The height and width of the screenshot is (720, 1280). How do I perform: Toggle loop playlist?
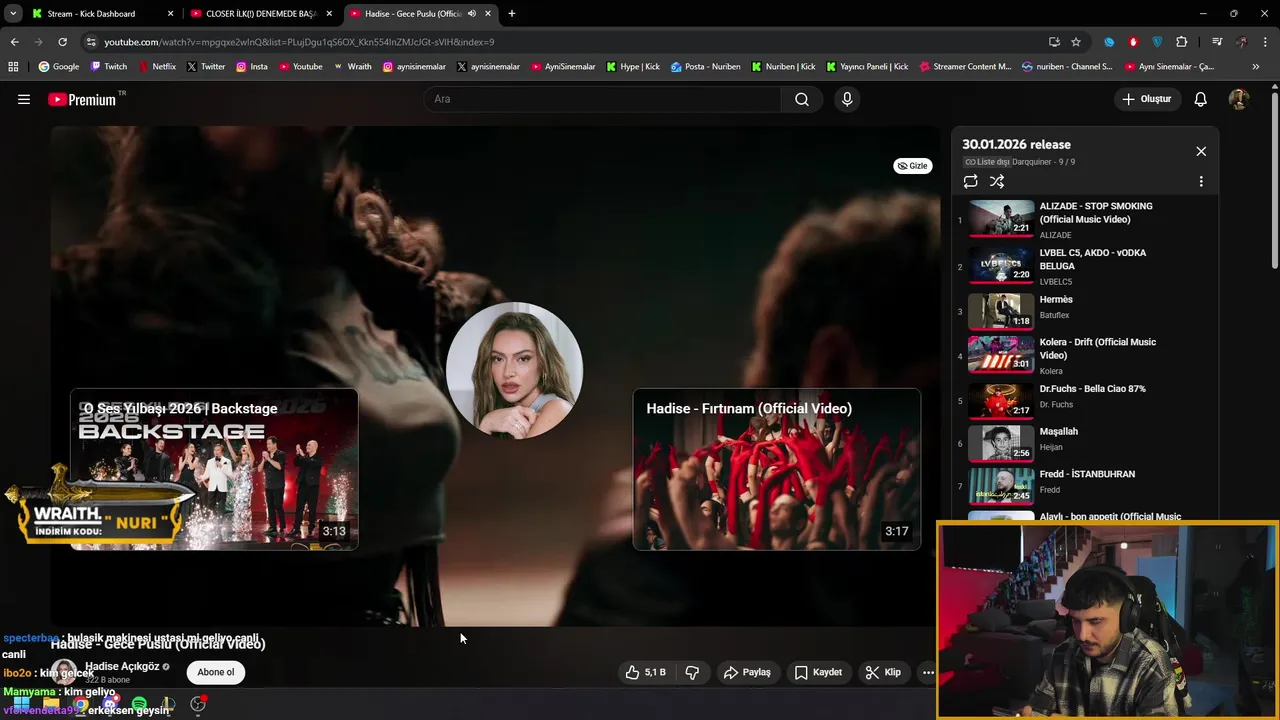click(x=970, y=181)
